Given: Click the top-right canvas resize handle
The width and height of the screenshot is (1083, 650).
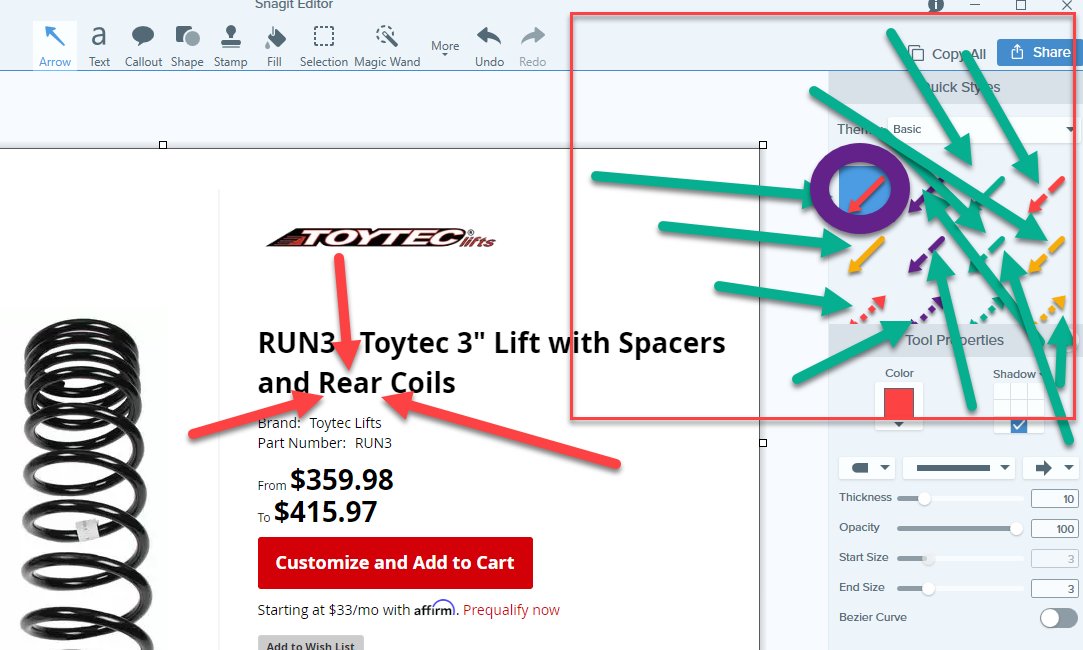Looking at the screenshot, I should click(763, 145).
